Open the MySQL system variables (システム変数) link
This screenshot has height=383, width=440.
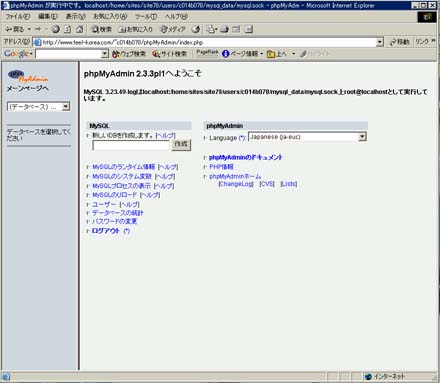pos(122,176)
